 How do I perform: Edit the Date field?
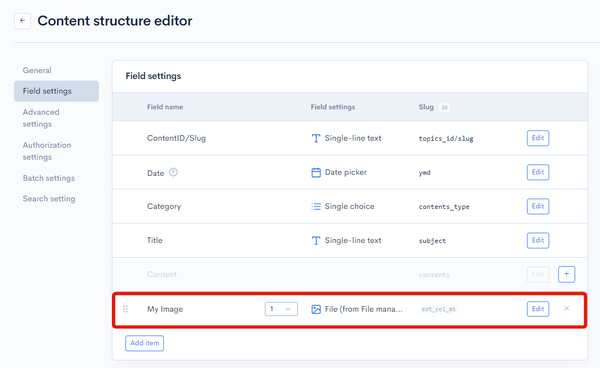(x=538, y=172)
